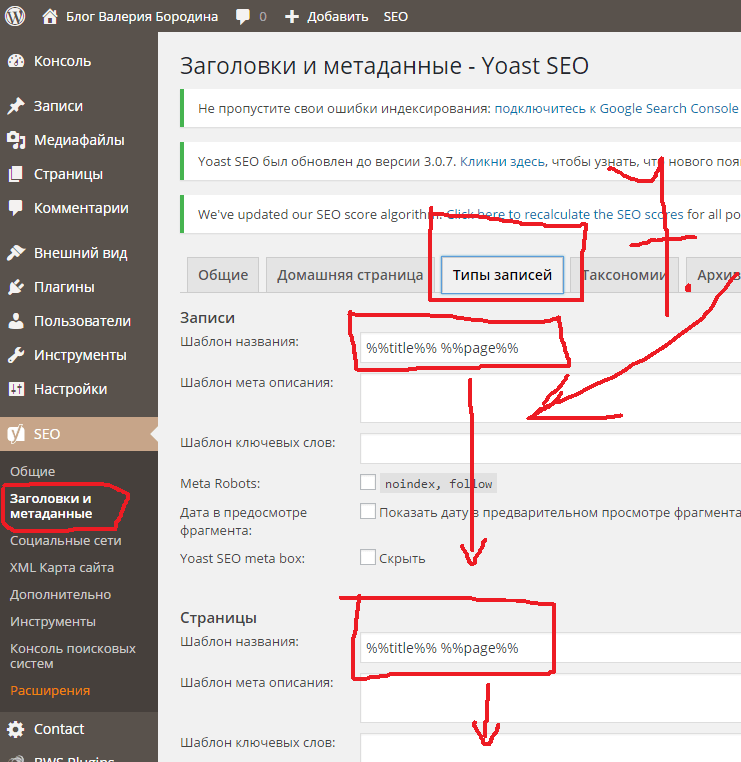741x762 pixels.
Task: Follow подключитесь к Google Search Console link
Action: [617, 108]
